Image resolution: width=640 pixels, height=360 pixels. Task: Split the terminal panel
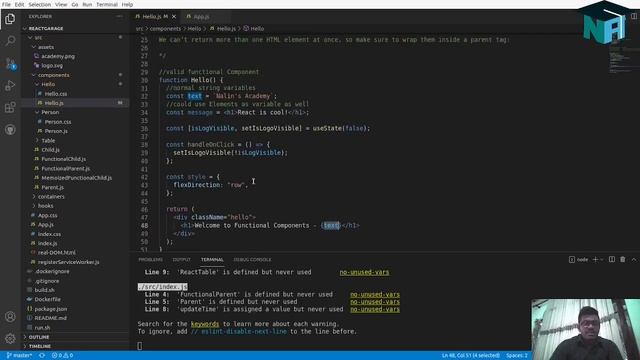(611, 260)
